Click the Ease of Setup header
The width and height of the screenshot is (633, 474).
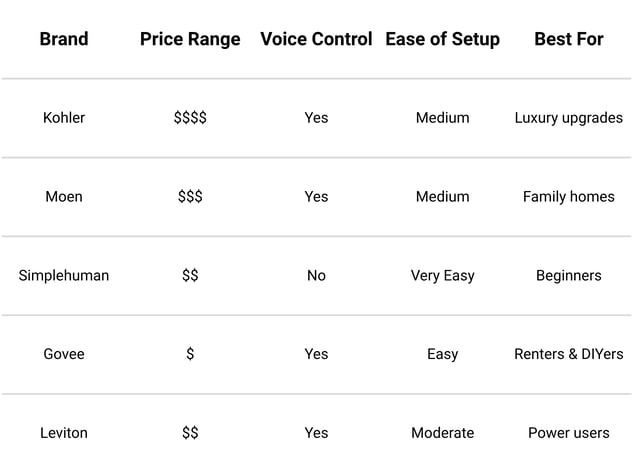[x=442, y=39]
